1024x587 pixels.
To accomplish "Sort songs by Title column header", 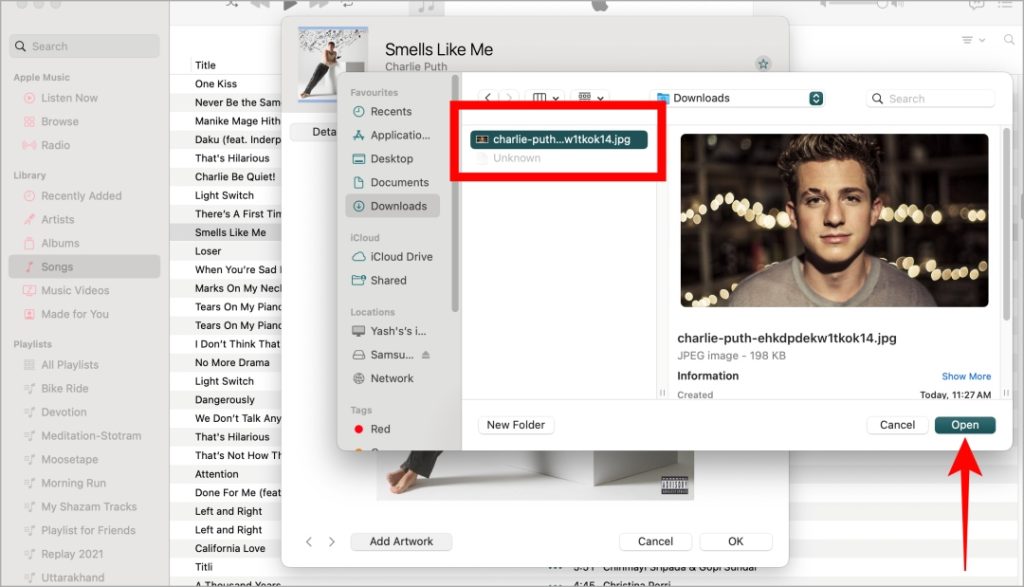I will coord(205,65).
